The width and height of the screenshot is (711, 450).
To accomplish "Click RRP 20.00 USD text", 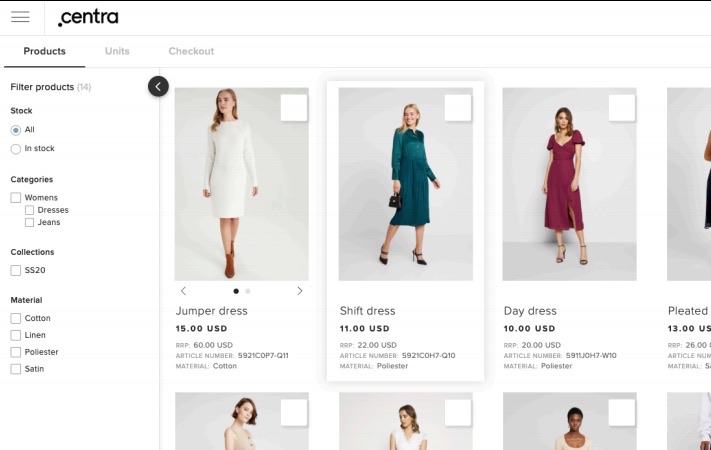I will point(532,345).
